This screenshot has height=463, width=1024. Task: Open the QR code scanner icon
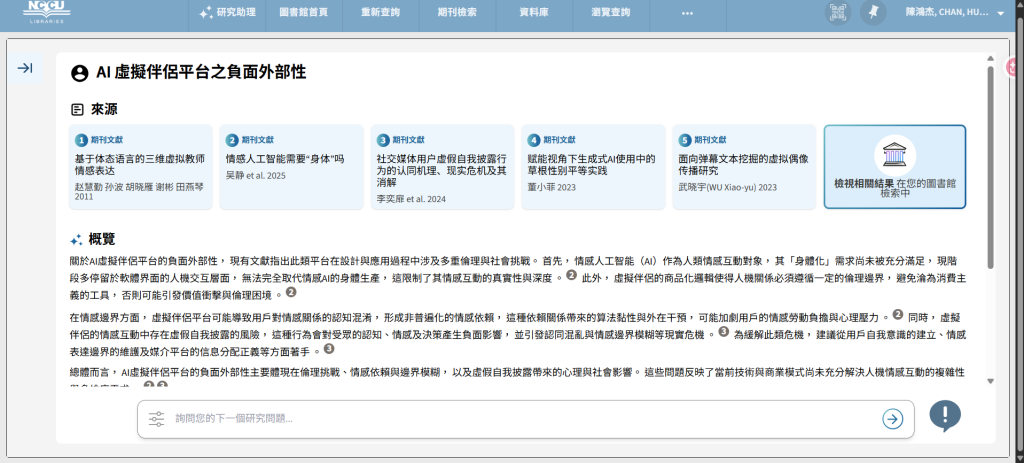839,12
